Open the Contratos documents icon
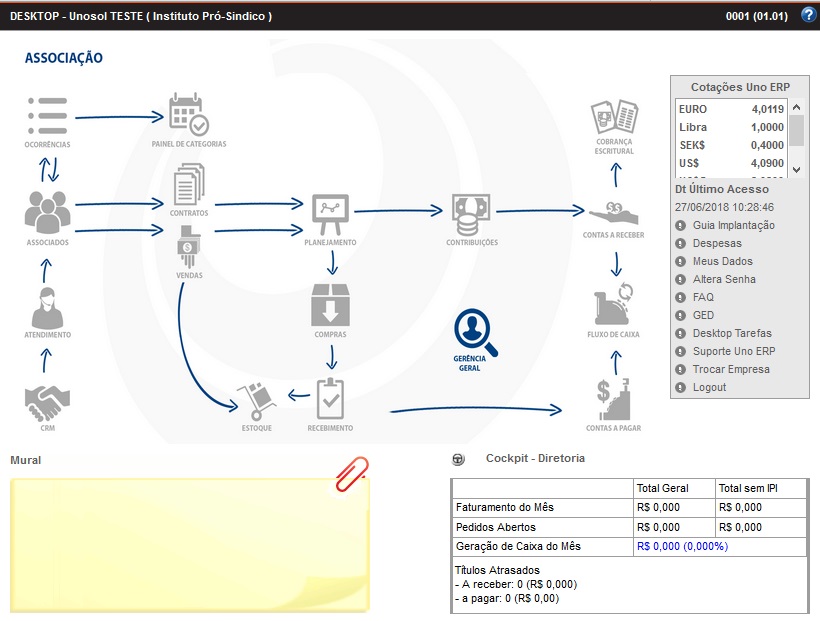 click(188, 184)
